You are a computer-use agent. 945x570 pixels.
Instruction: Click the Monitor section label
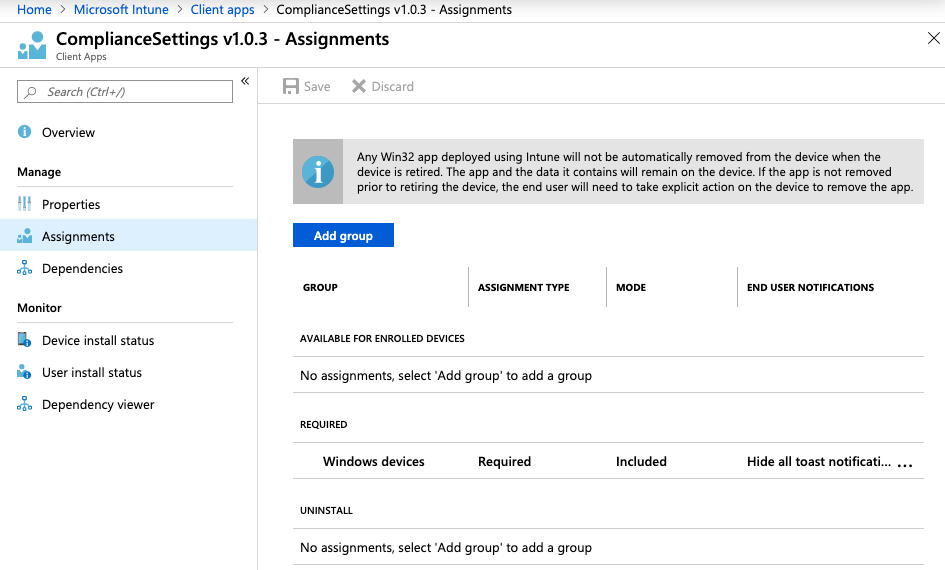click(39, 308)
